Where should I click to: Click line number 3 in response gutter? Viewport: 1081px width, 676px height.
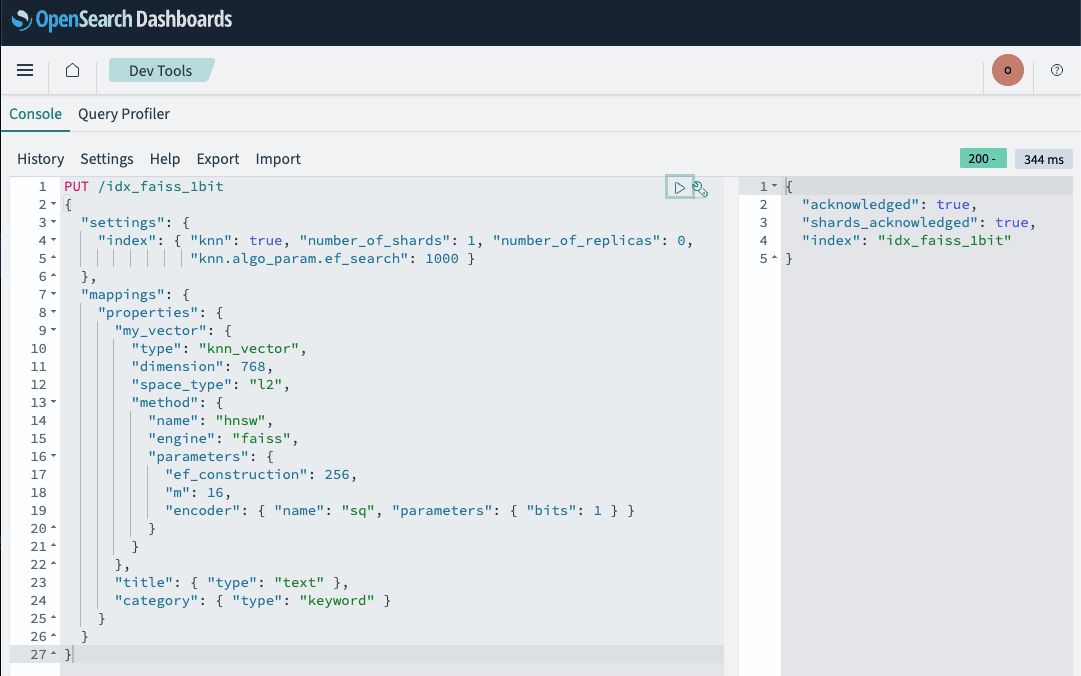click(763, 223)
